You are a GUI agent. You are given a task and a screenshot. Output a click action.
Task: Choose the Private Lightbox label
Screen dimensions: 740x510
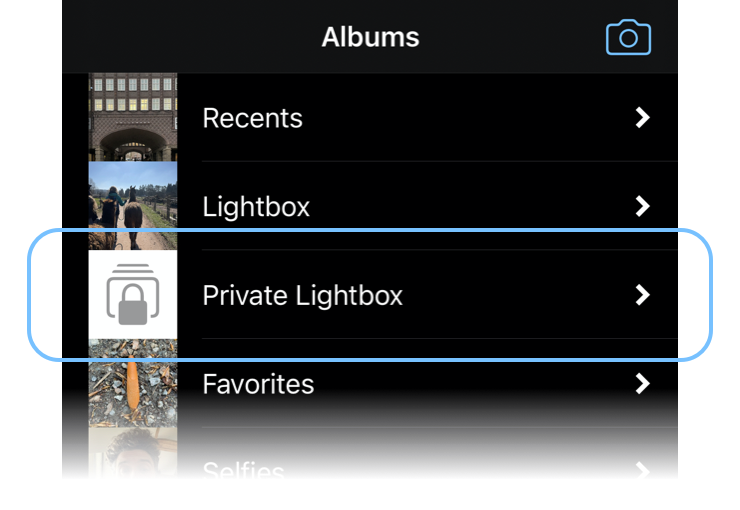pyautogui.click(x=302, y=296)
